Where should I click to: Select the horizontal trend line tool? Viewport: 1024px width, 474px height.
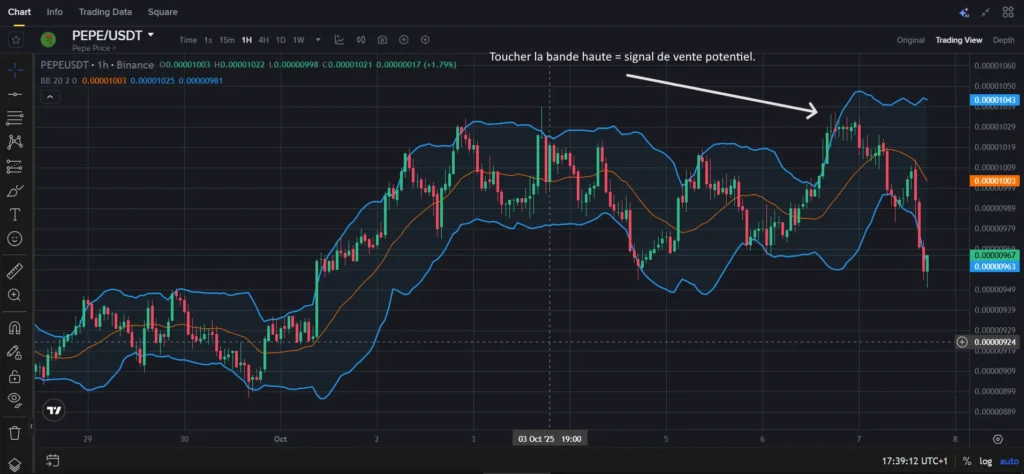pyautogui.click(x=14, y=94)
